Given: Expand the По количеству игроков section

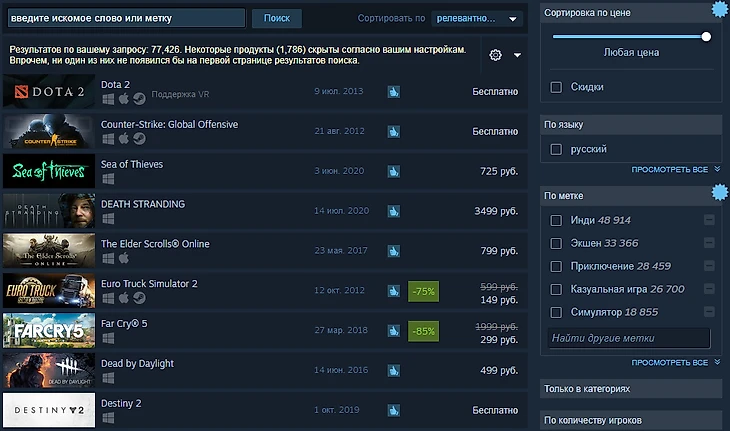Looking at the screenshot, I should pos(631,420).
